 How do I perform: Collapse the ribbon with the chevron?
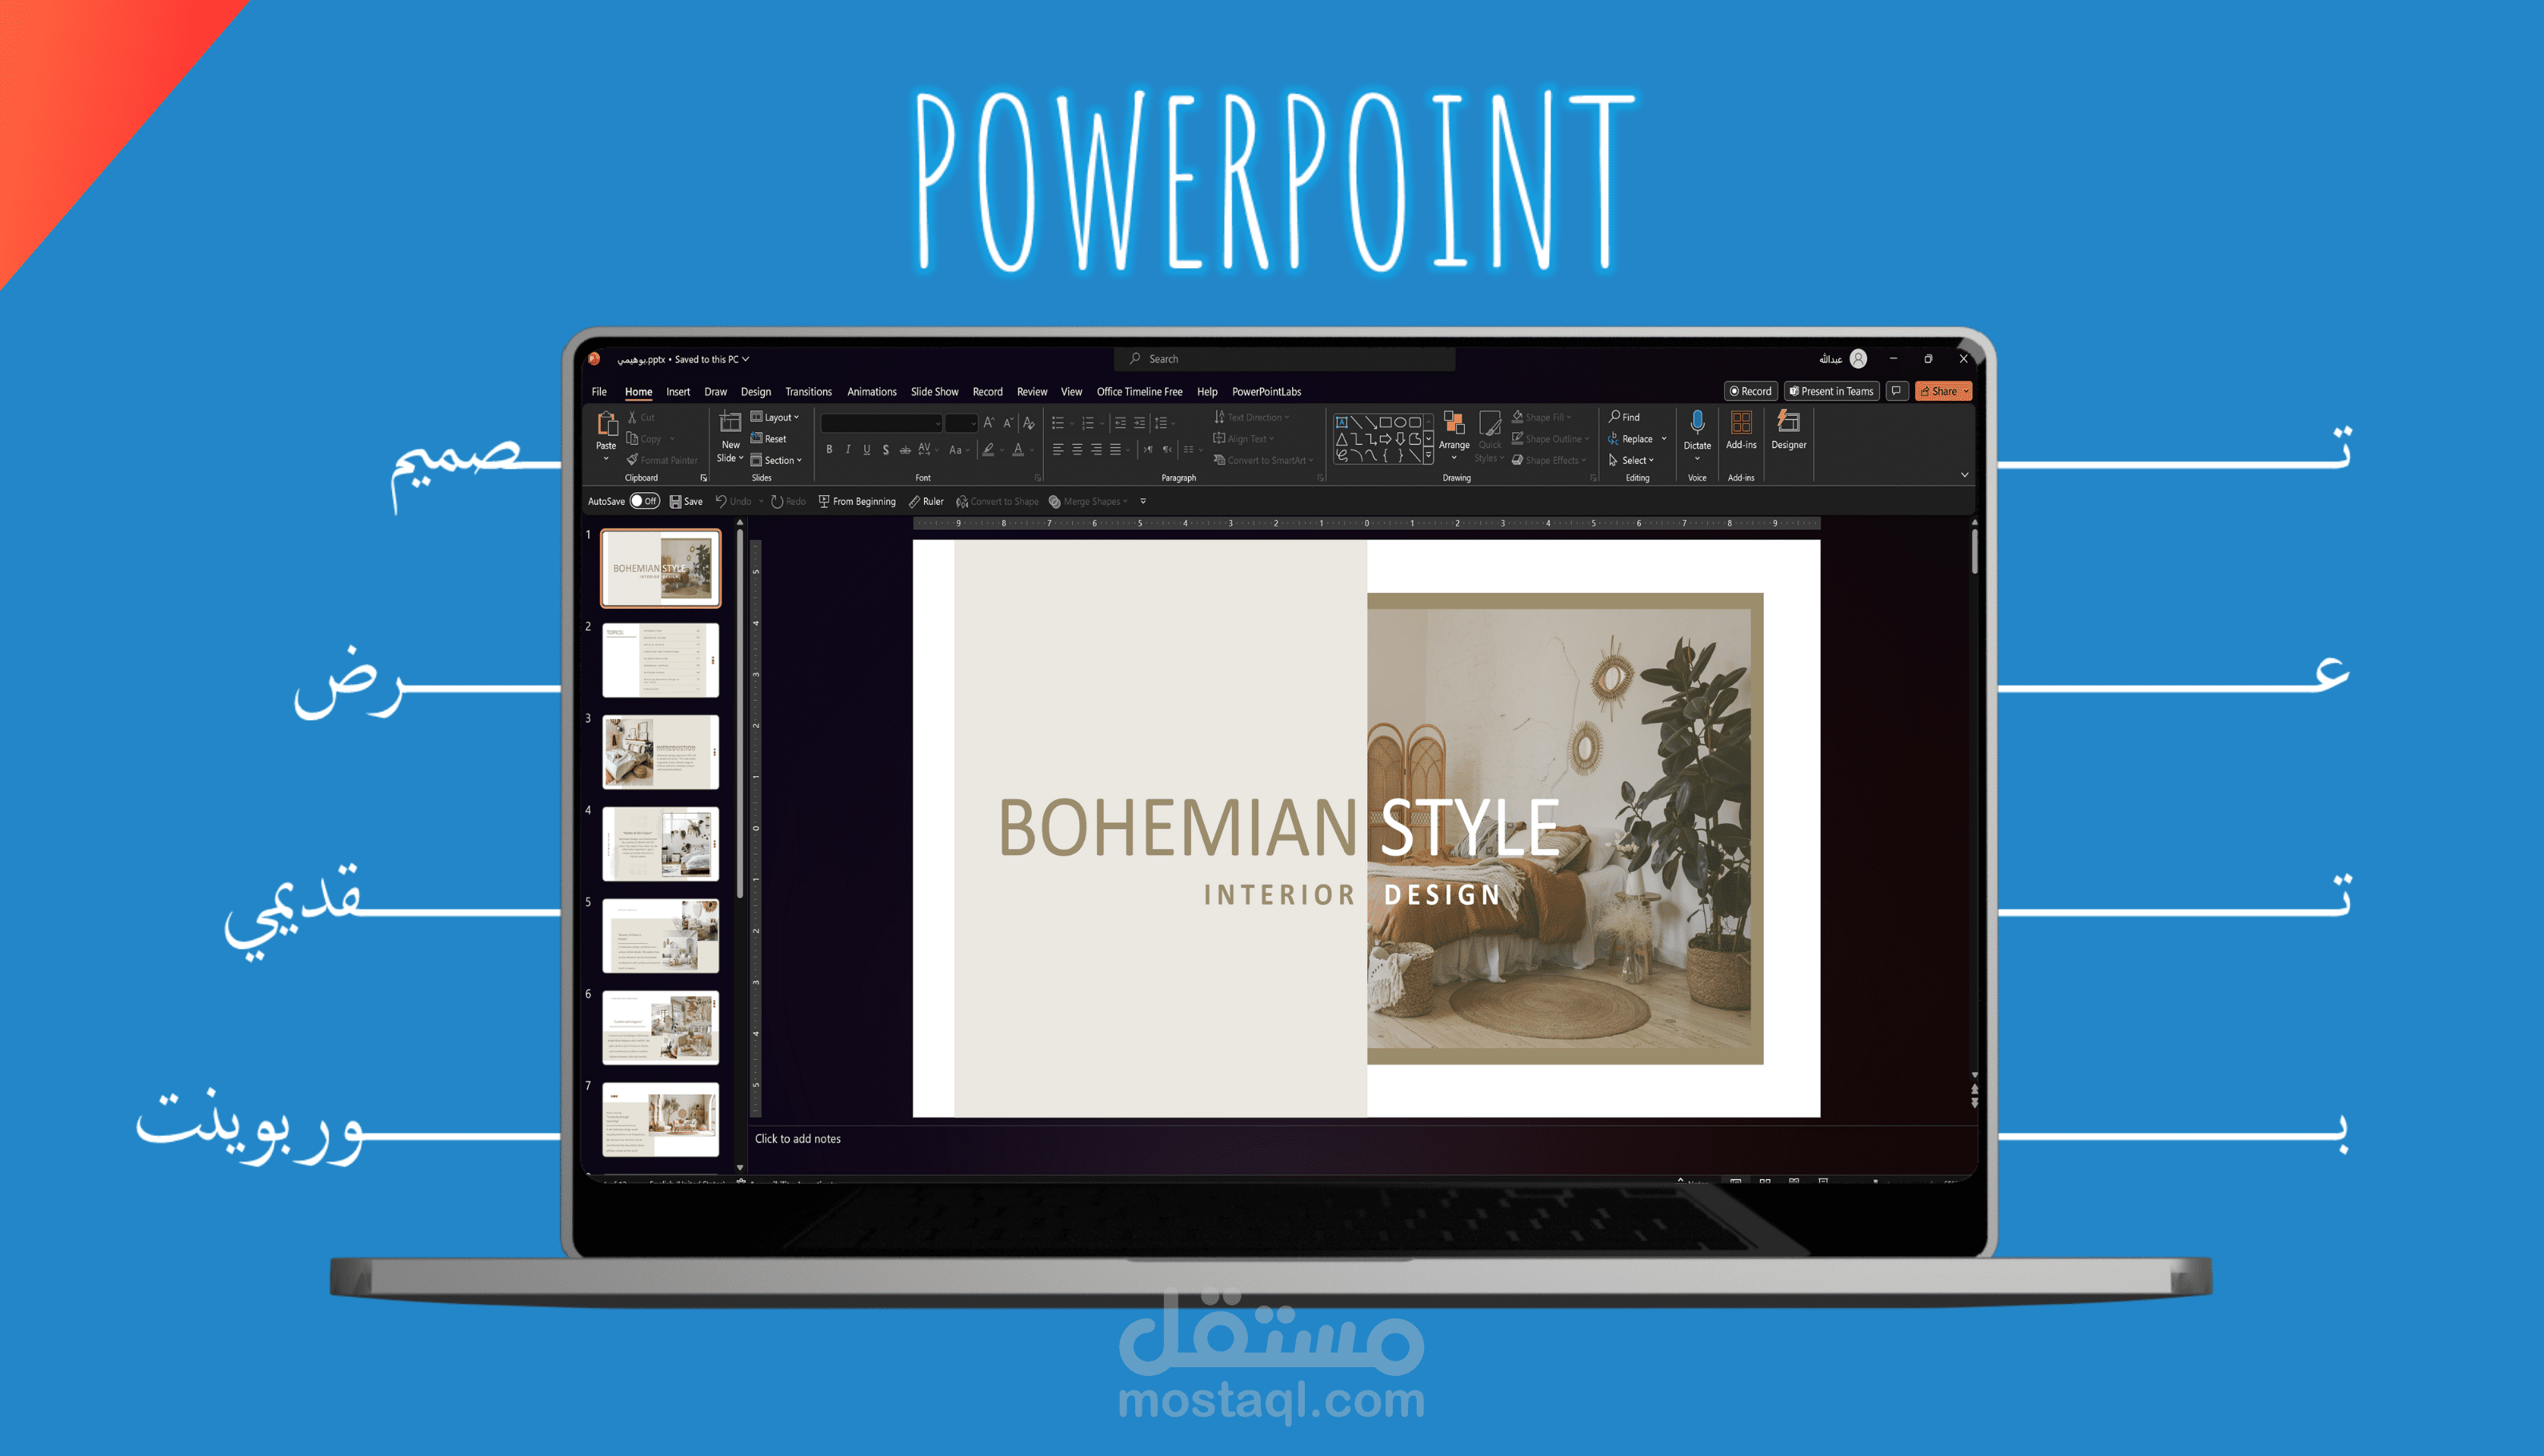pyautogui.click(x=1965, y=475)
